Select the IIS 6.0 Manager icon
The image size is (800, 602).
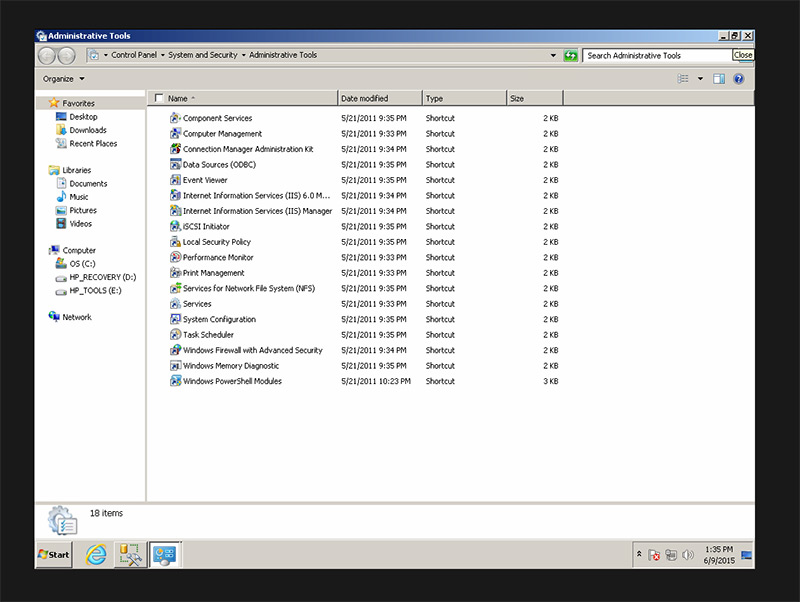(x=175, y=195)
